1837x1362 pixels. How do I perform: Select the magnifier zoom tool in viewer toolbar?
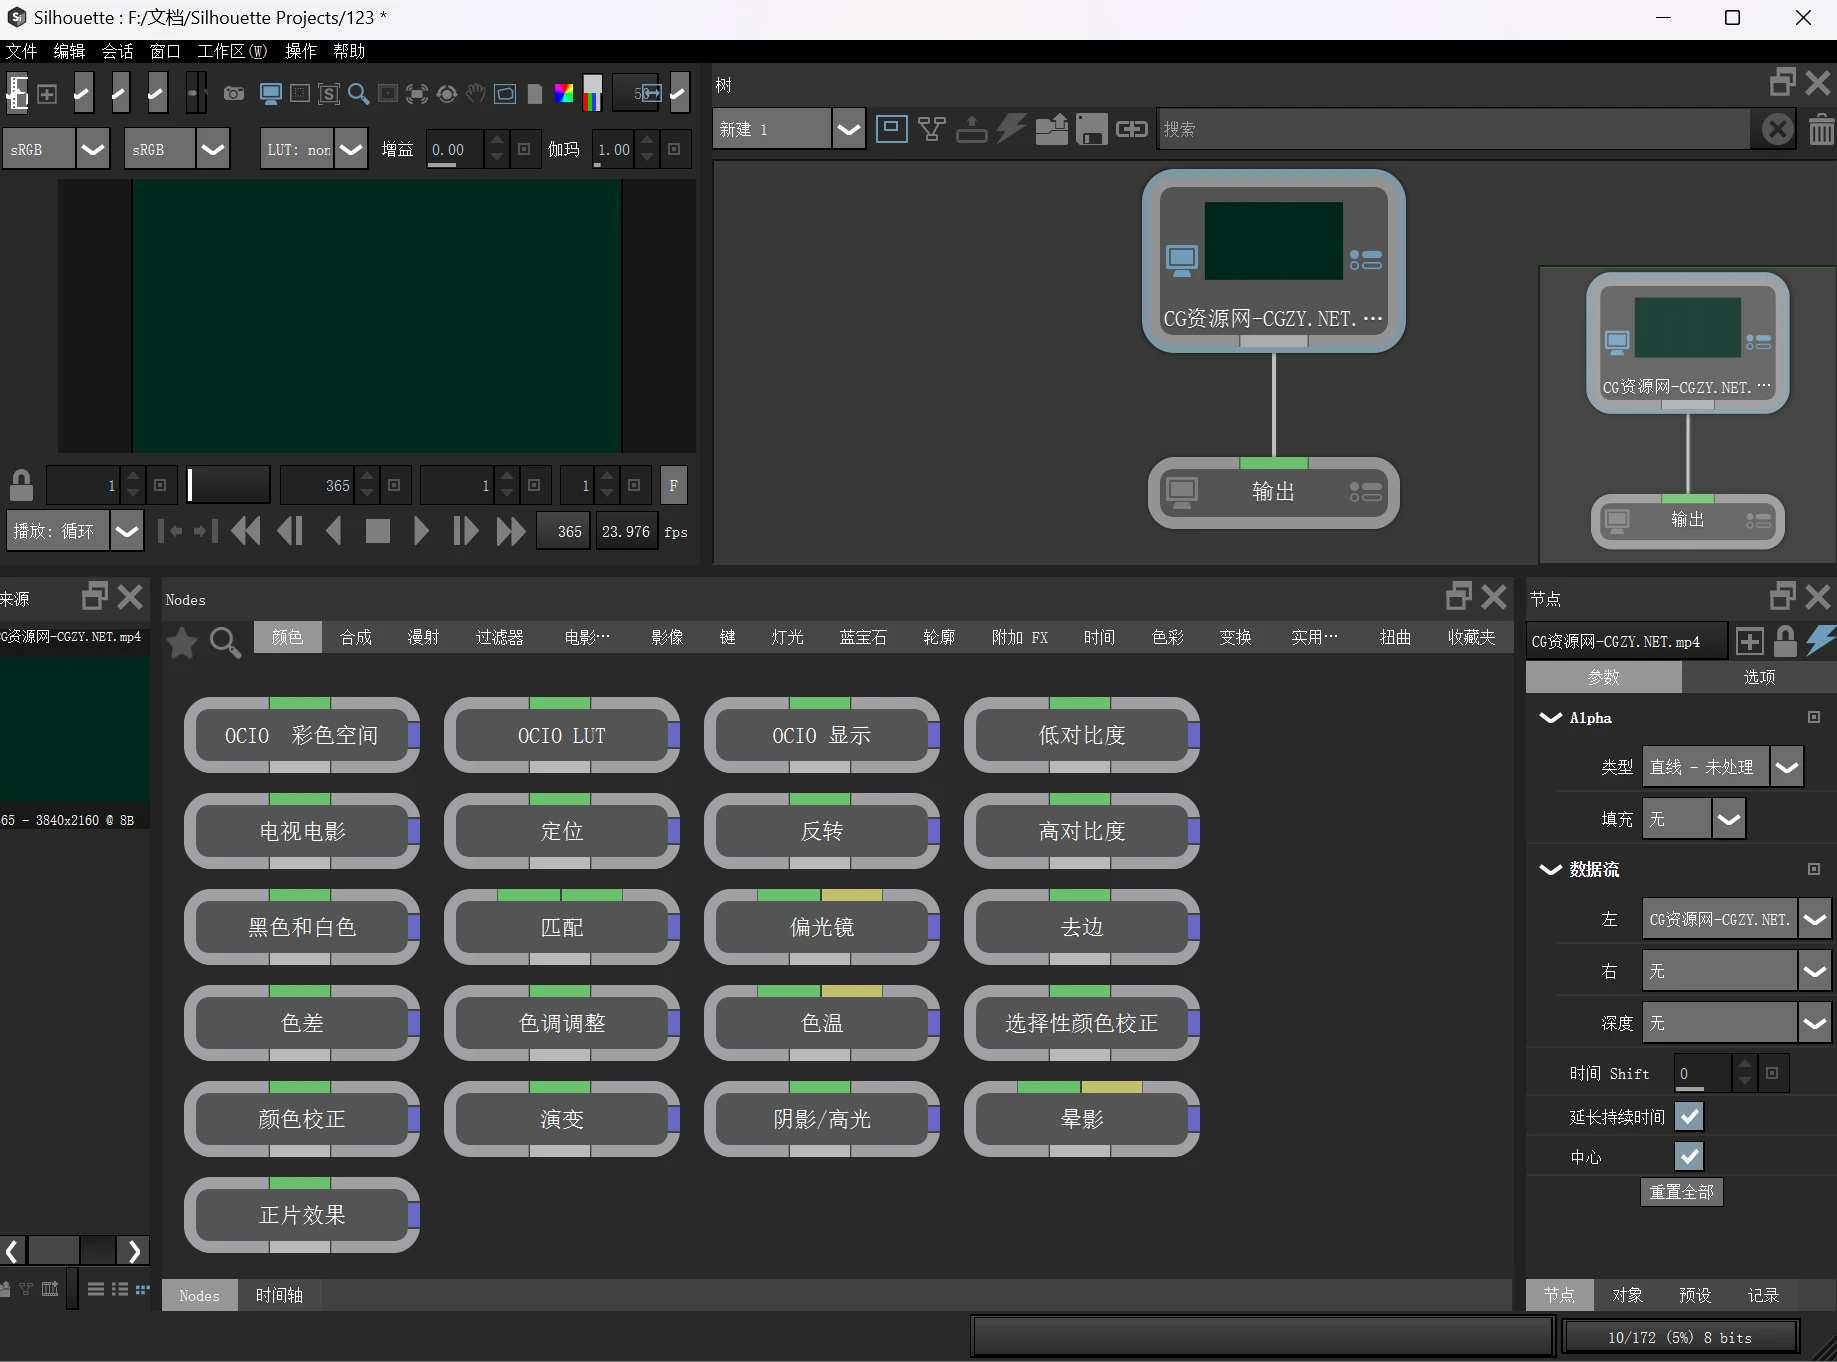358,94
